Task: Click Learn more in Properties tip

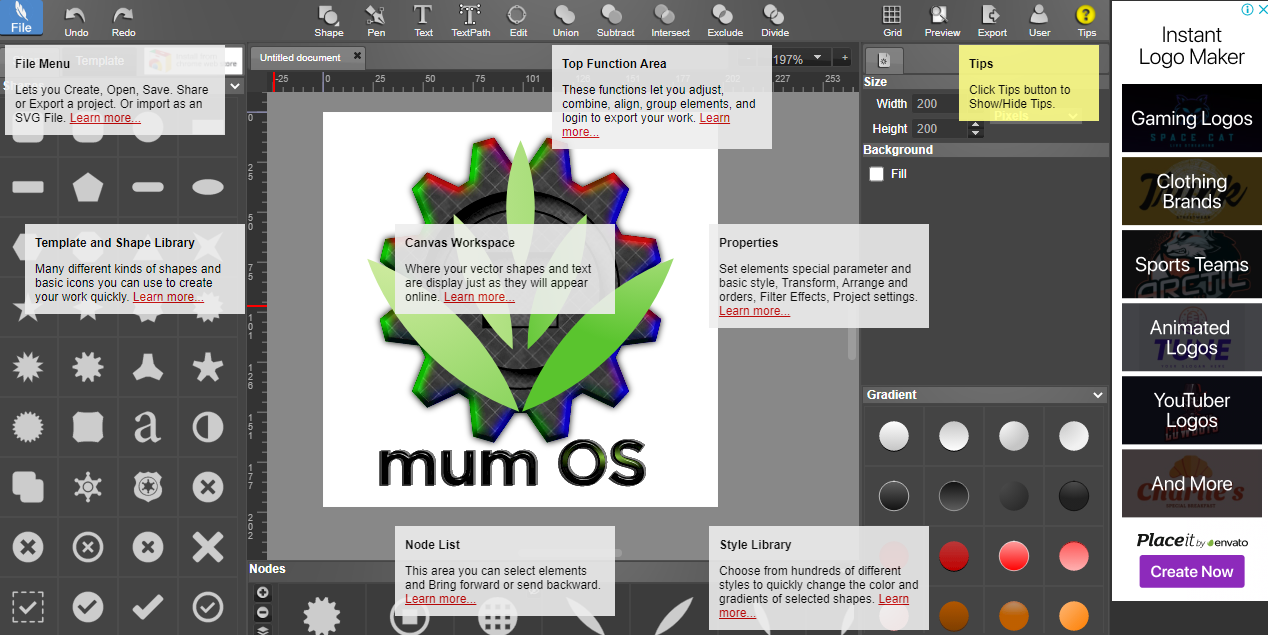Action: pyautogui.click(x=754, y=311)
